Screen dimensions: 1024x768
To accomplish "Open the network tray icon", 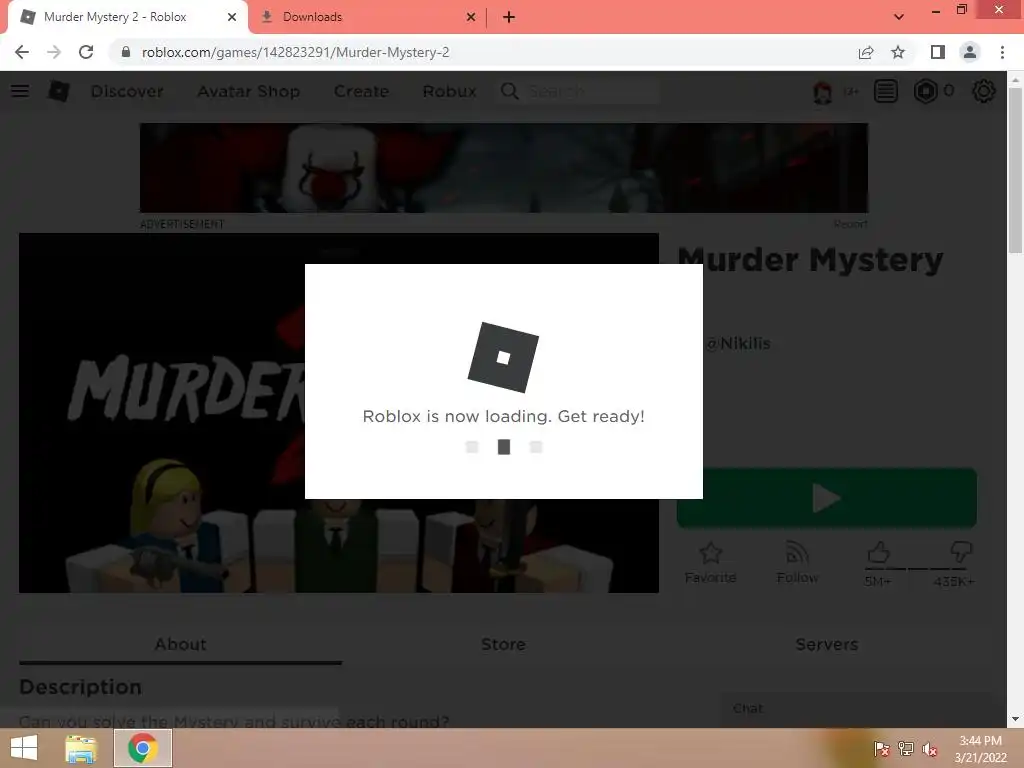I will [x=905, y=749].
